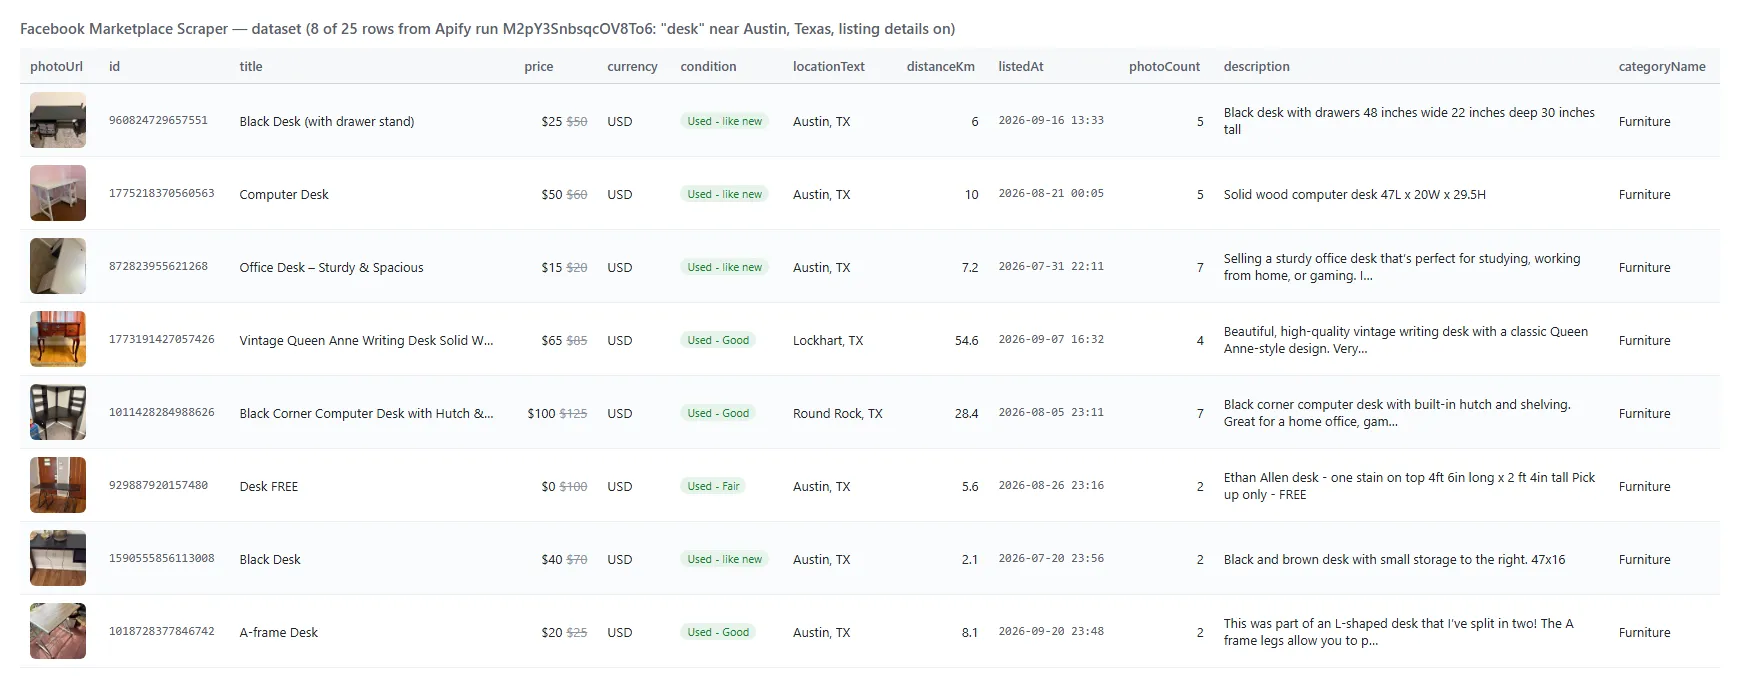Viewport: 1740px width, 686px height.
Task: Click the price column header
Action: pos(538,66)
